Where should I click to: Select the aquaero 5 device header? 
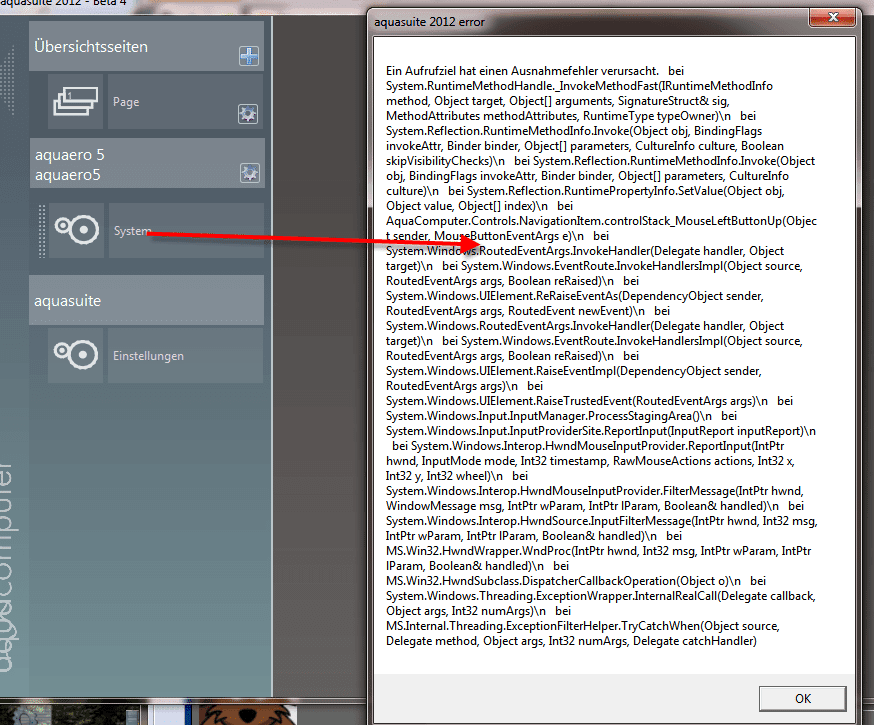147,164
